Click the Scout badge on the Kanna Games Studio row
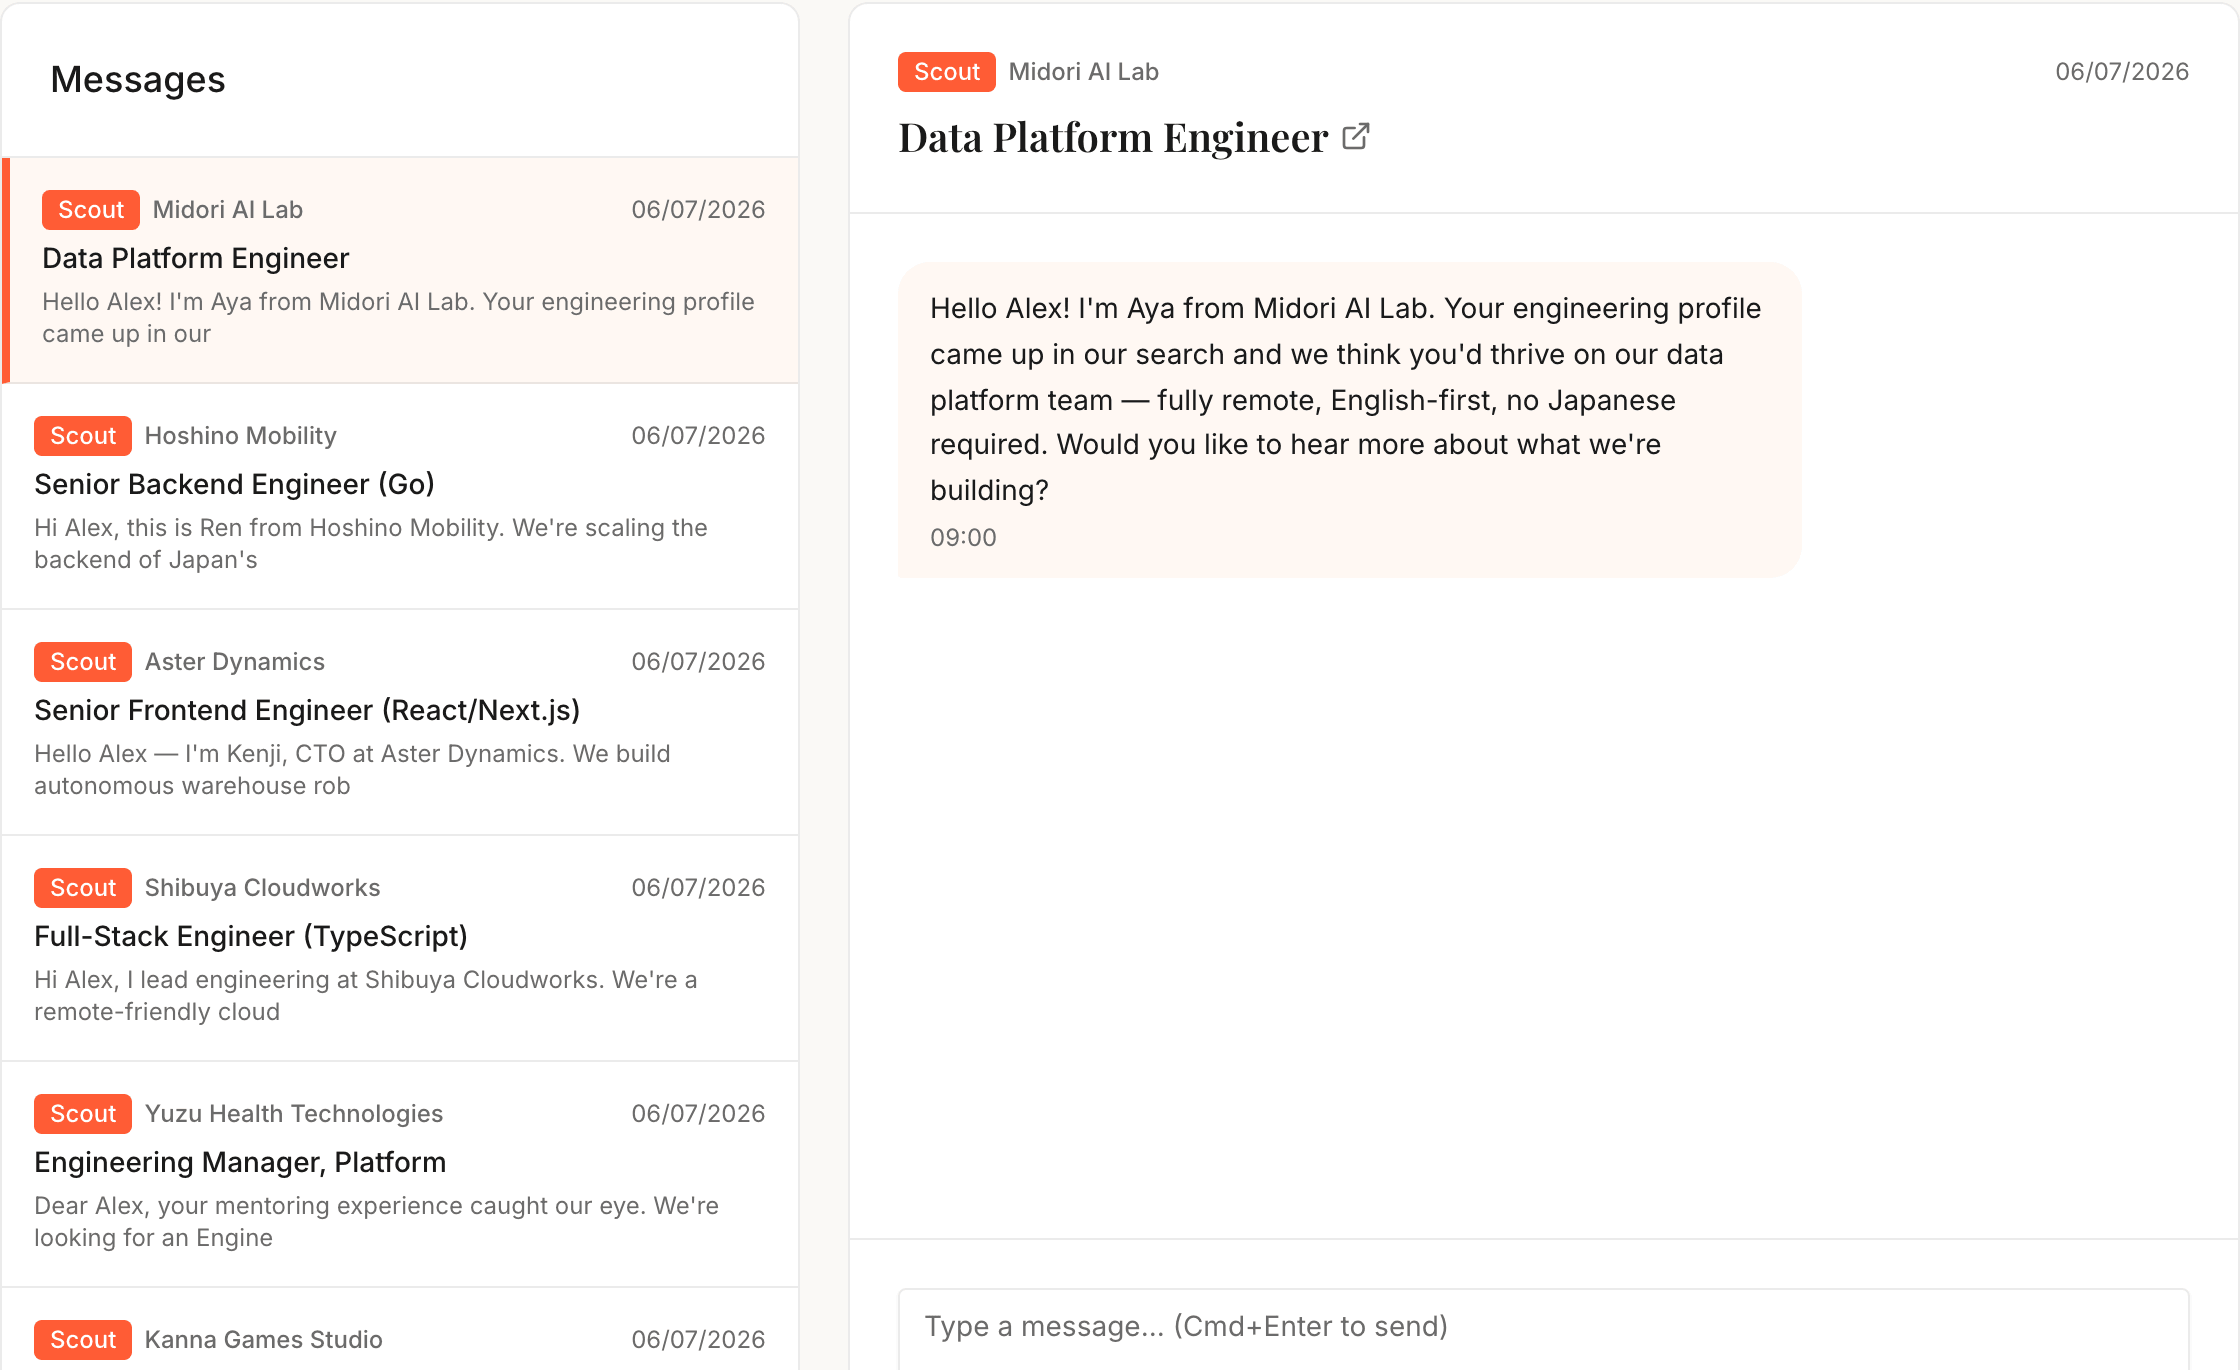Screen dimensions: 2240x1370 point(83,1340)
